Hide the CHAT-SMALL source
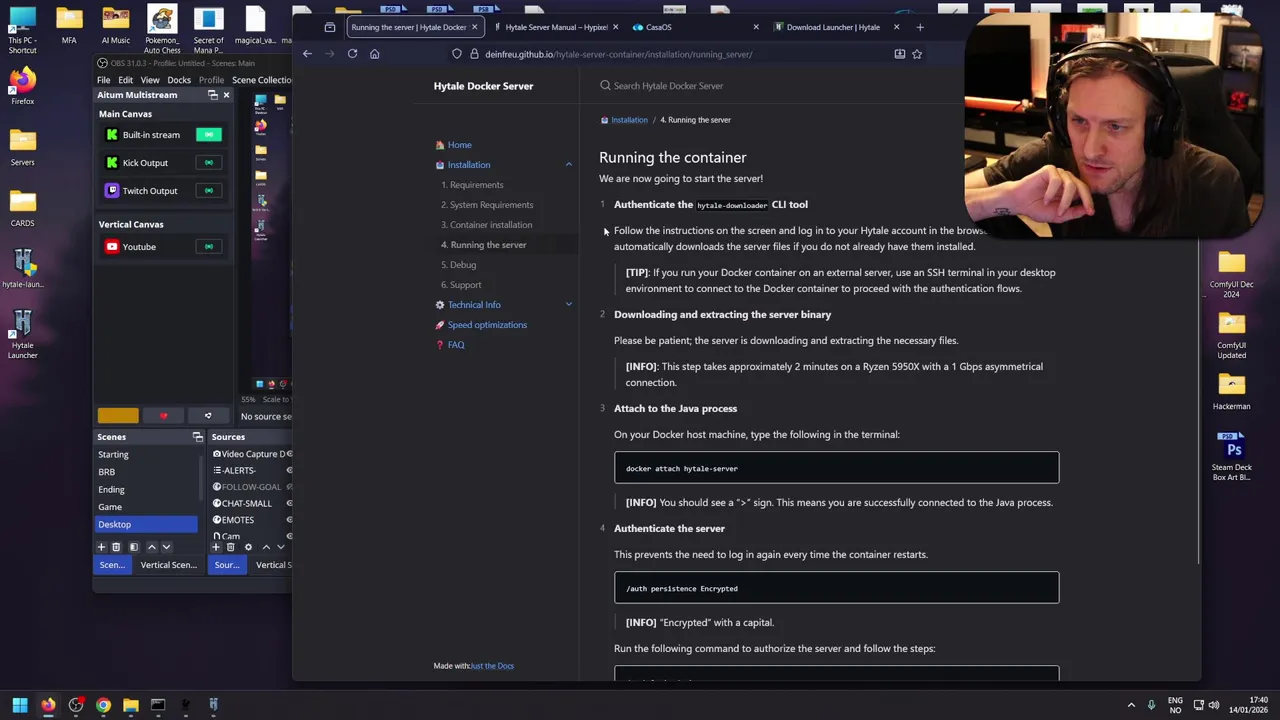This screenshot has height=720, width=1280. click(x=289, y=503)
